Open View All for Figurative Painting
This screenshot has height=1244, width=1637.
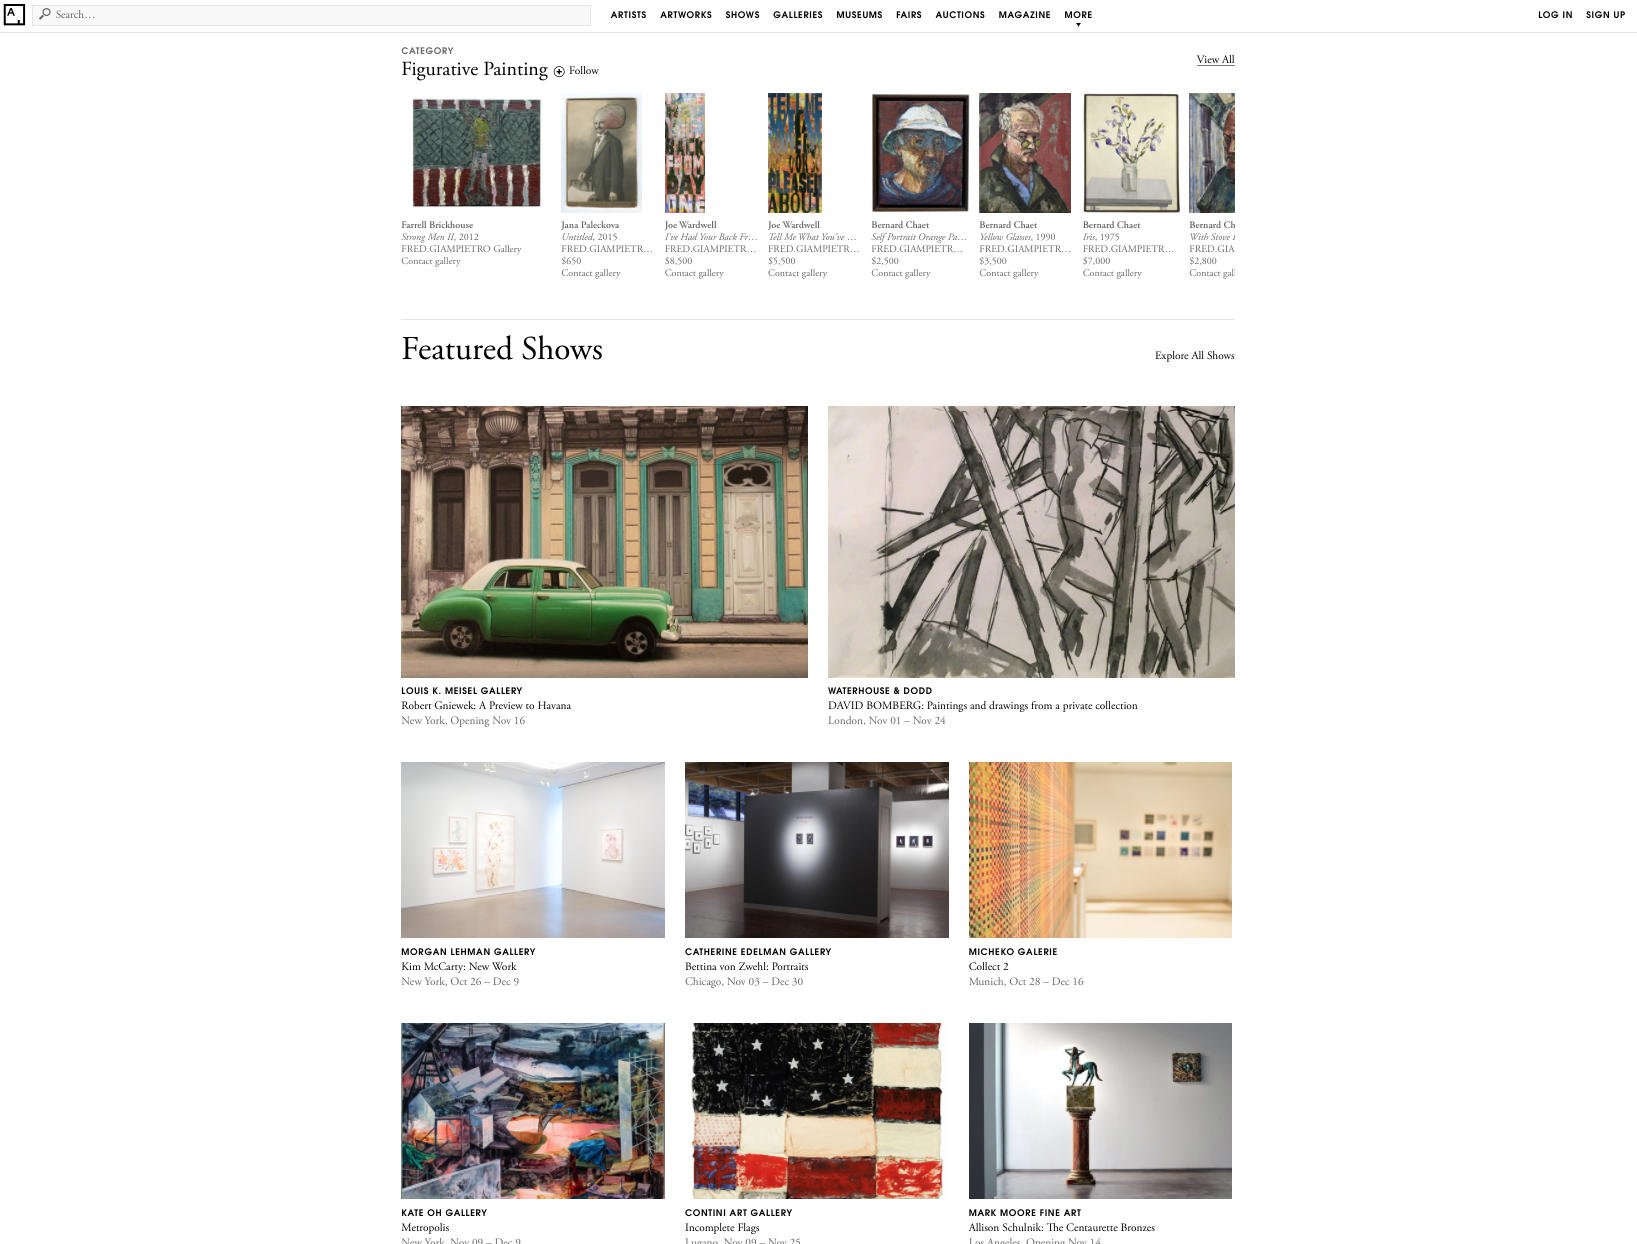(1215, 60)
